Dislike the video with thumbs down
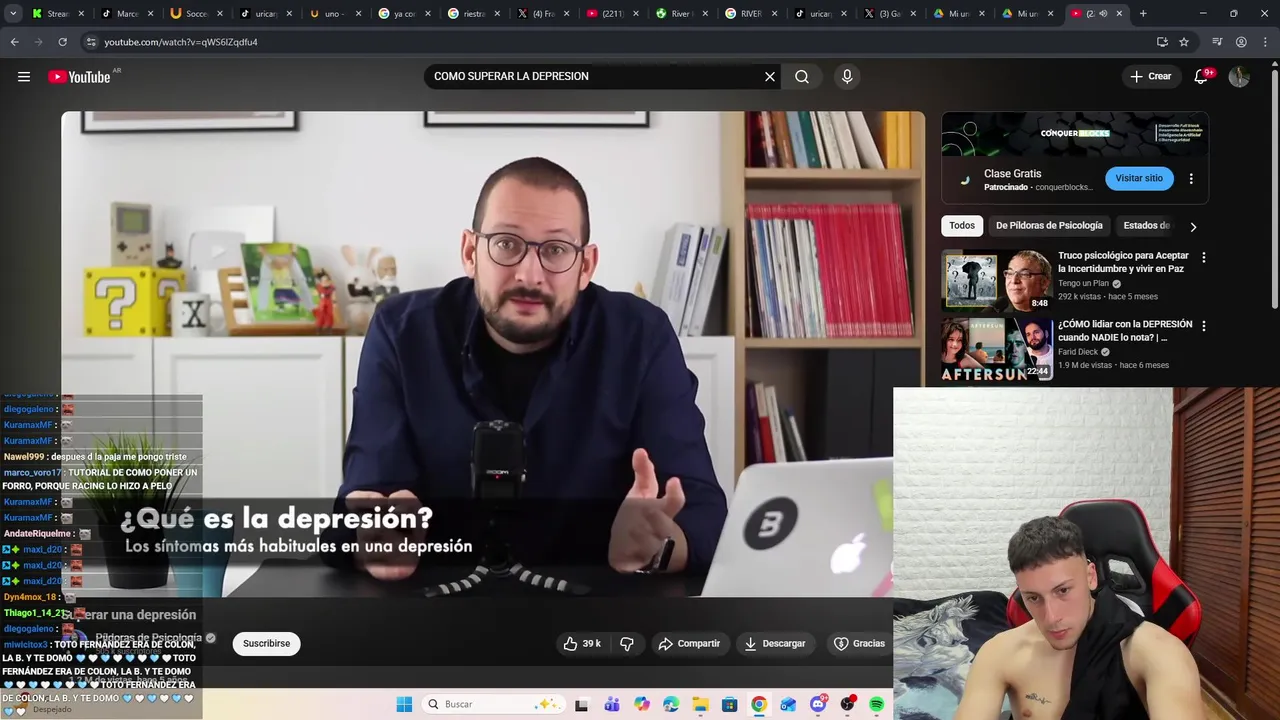This screenshot has height=720, width=1280. pos(627,643)
